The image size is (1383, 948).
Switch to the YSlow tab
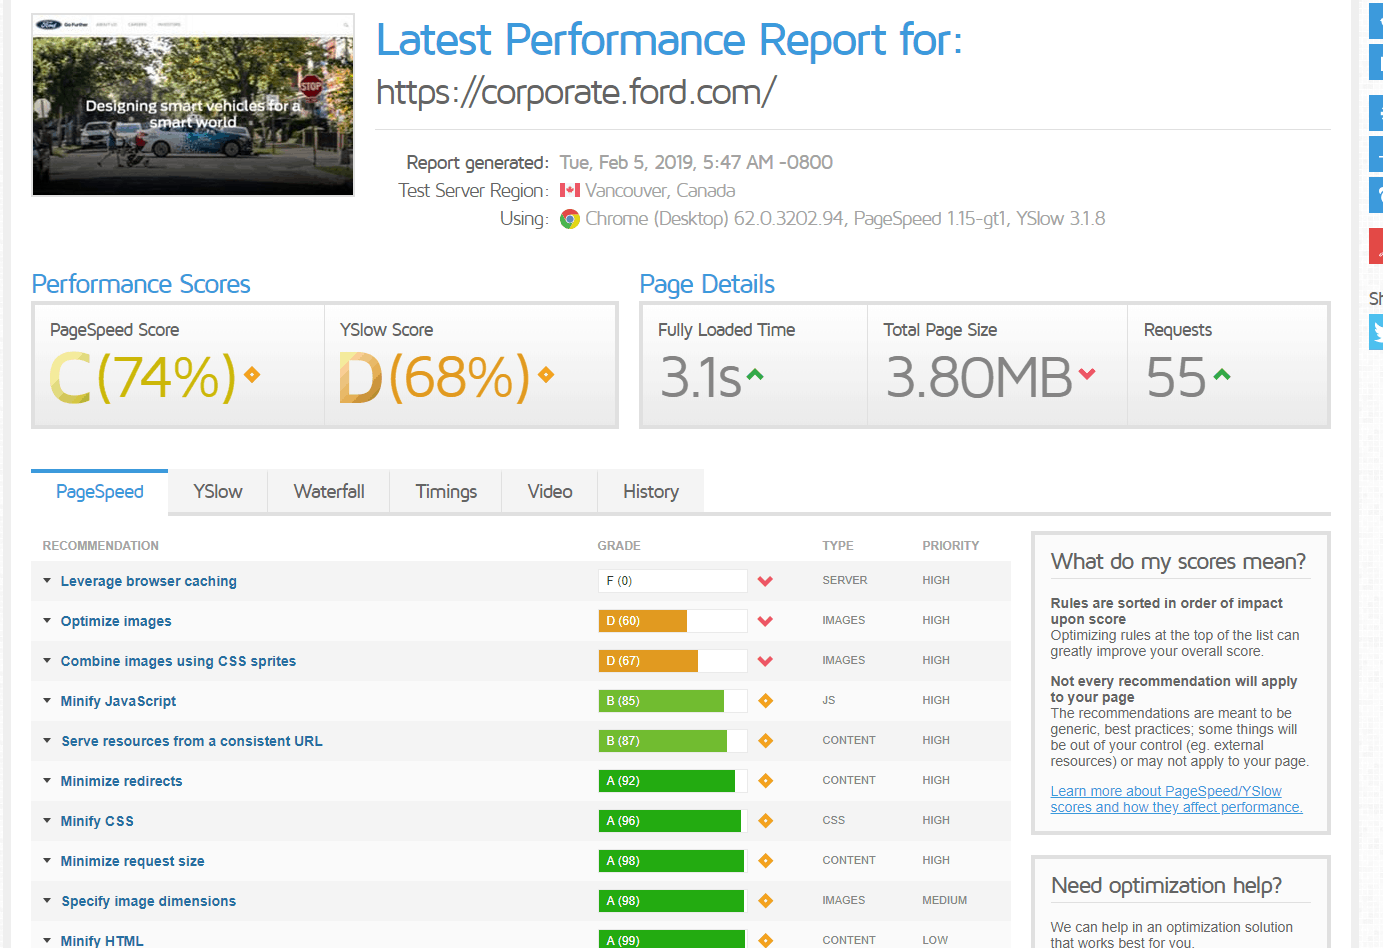point(218,492)
